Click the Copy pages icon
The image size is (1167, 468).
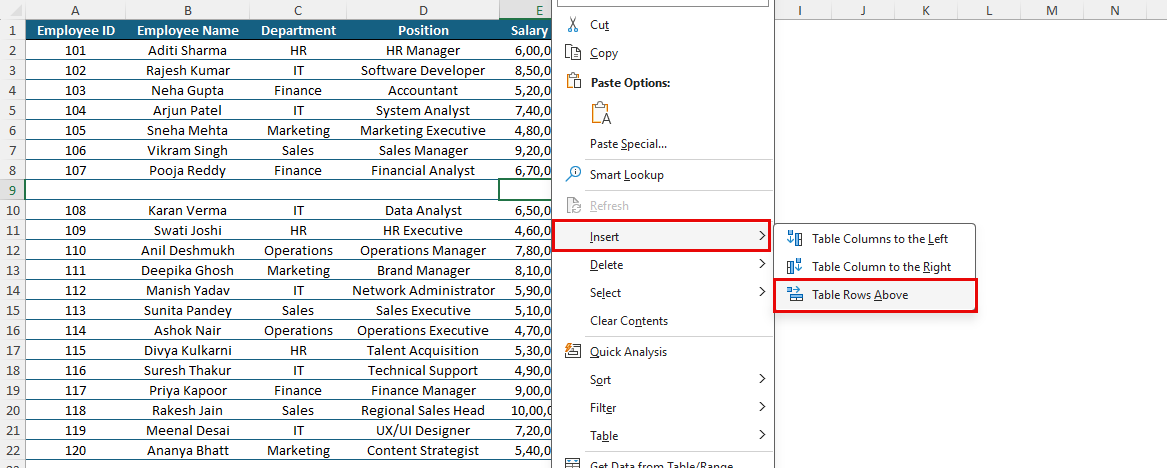(x=572, y=53)
